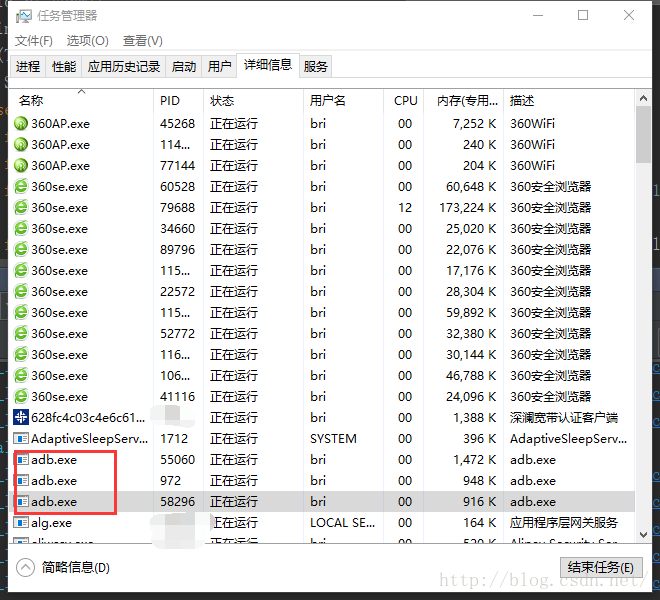Click the 628fc4c03c4e6c61 process icon
The width and height of the screenshot is (660, 600).
[x=21, y=417]
